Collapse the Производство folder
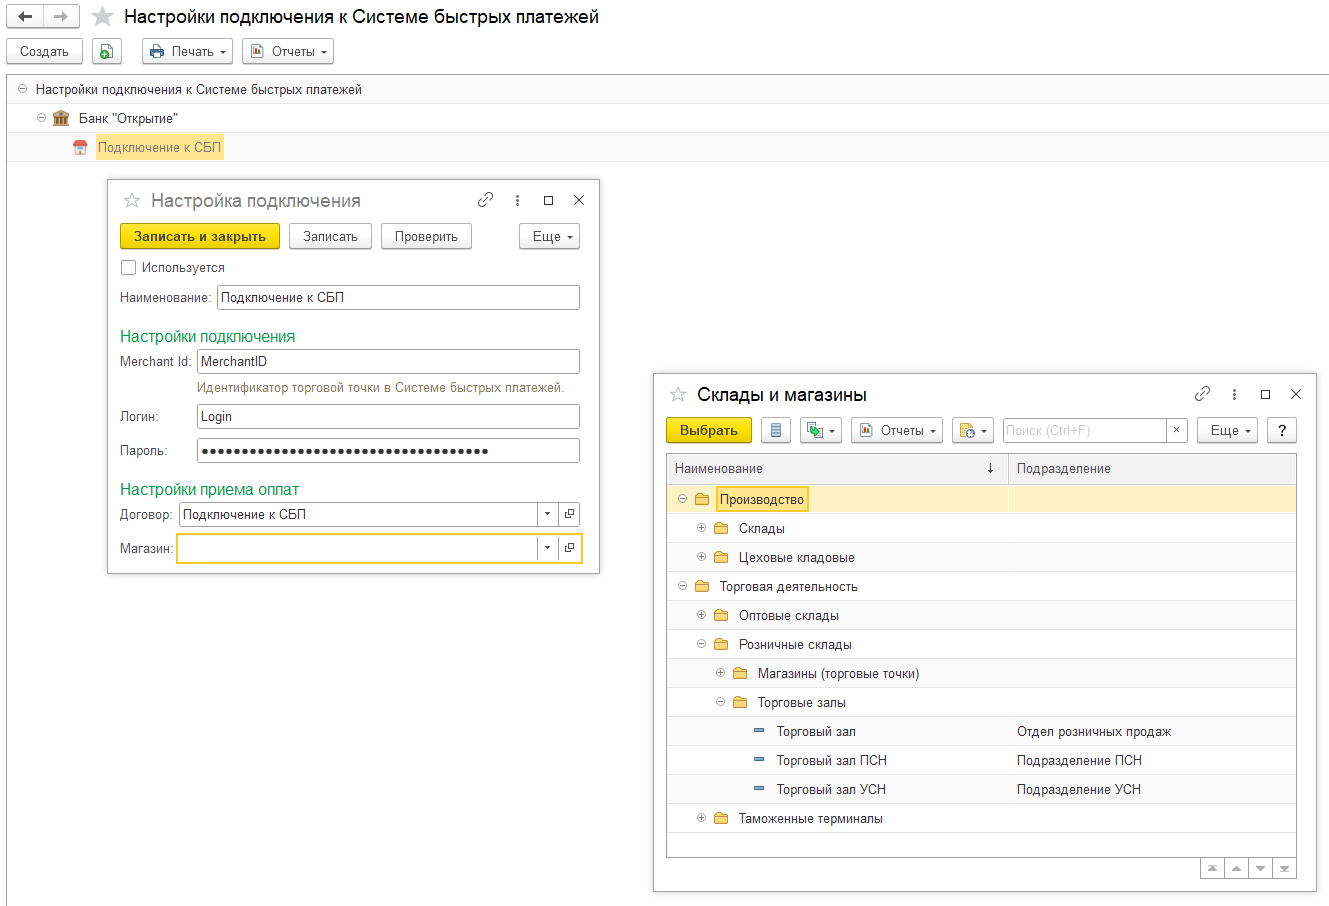This screenshot has width=1329, height=906. coord(683,499)
